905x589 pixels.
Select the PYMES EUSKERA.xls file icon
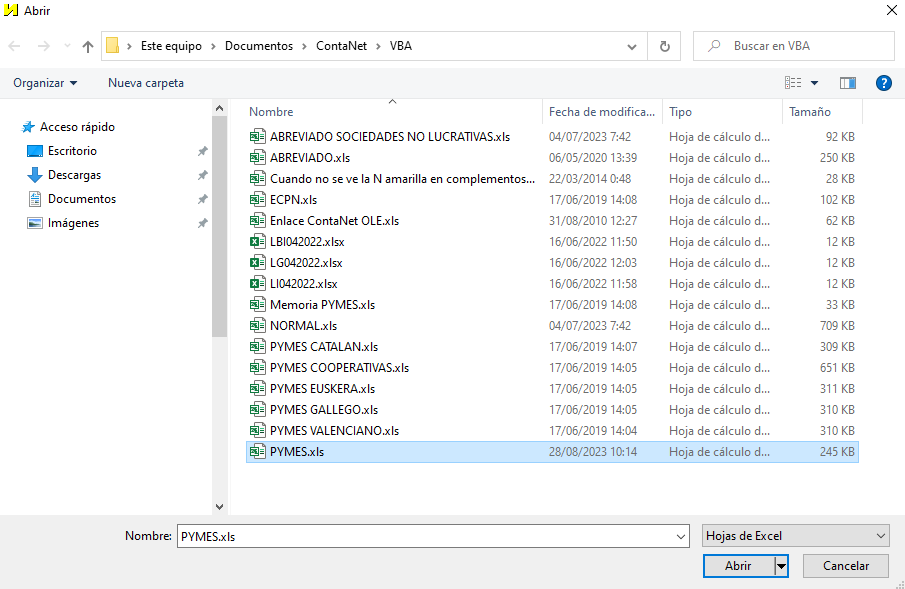tap(257, 389)
